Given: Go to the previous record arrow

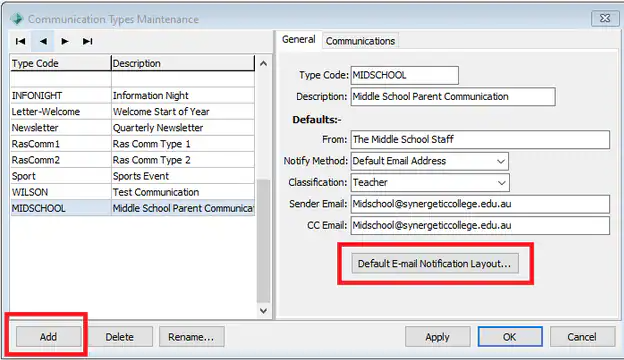Looking at the screenshot, I should [x=43, y=41].
